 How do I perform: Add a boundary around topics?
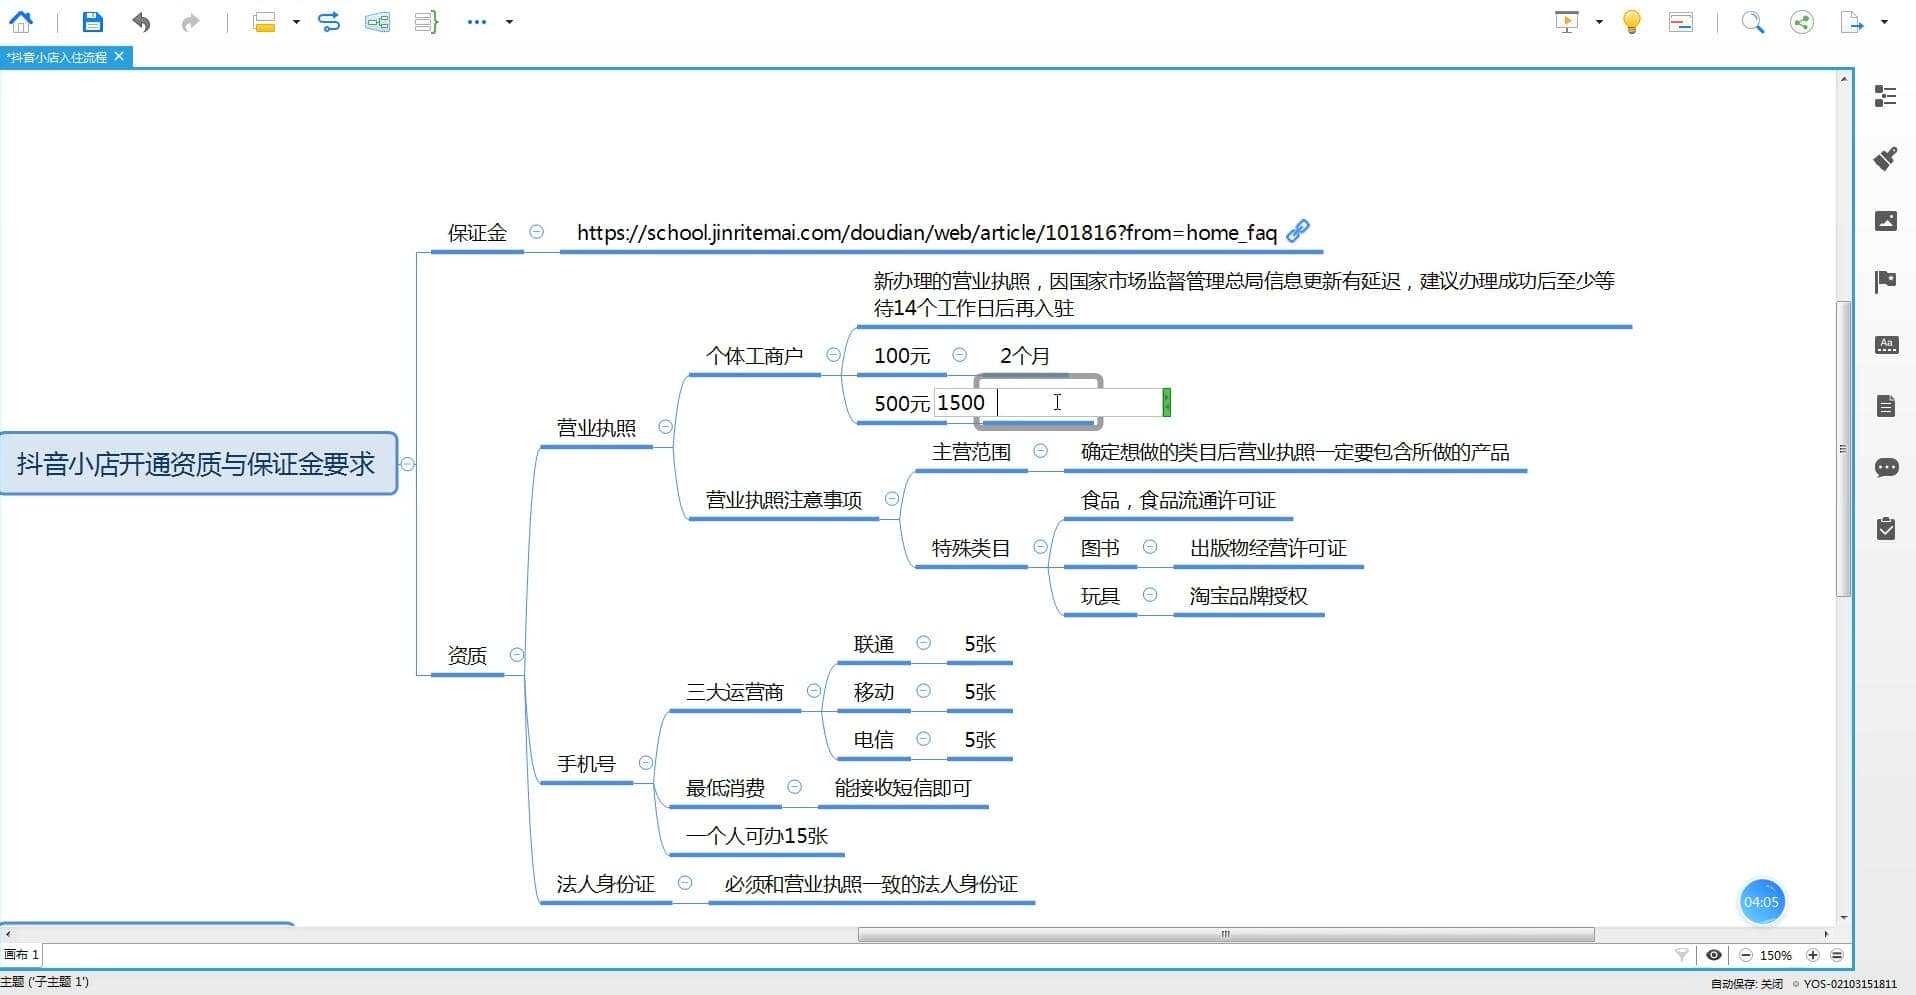[x=377, y=21]
